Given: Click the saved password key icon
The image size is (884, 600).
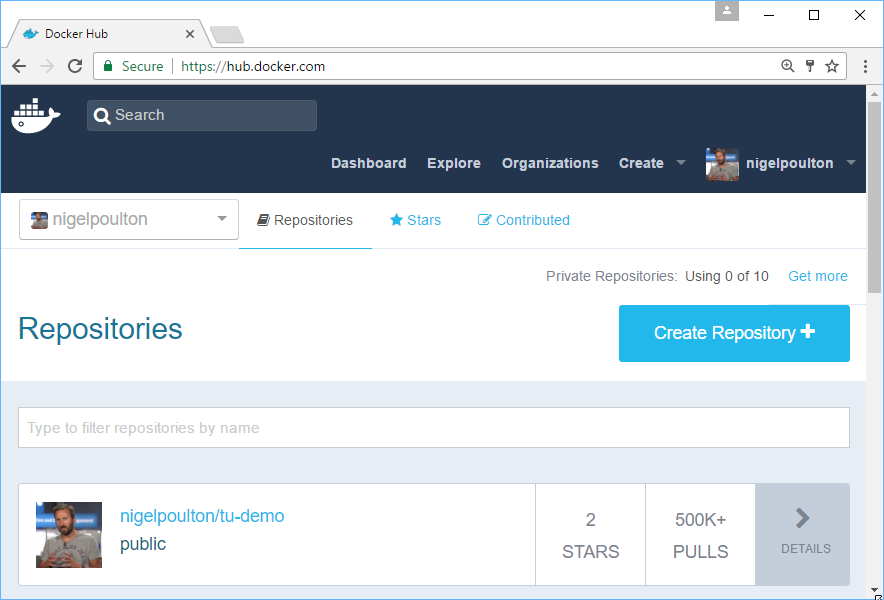Looking at the screenshot, I should [x=810, y=66].
